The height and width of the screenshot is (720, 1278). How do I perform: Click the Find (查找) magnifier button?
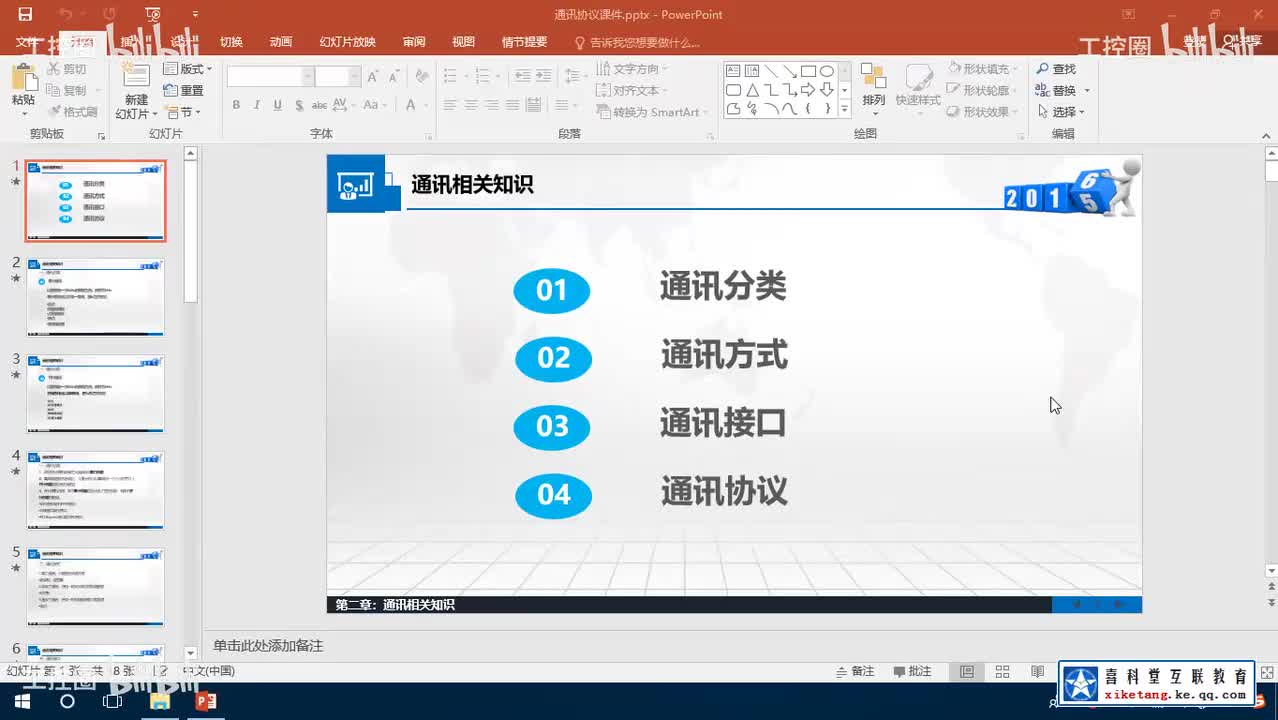1056,69
